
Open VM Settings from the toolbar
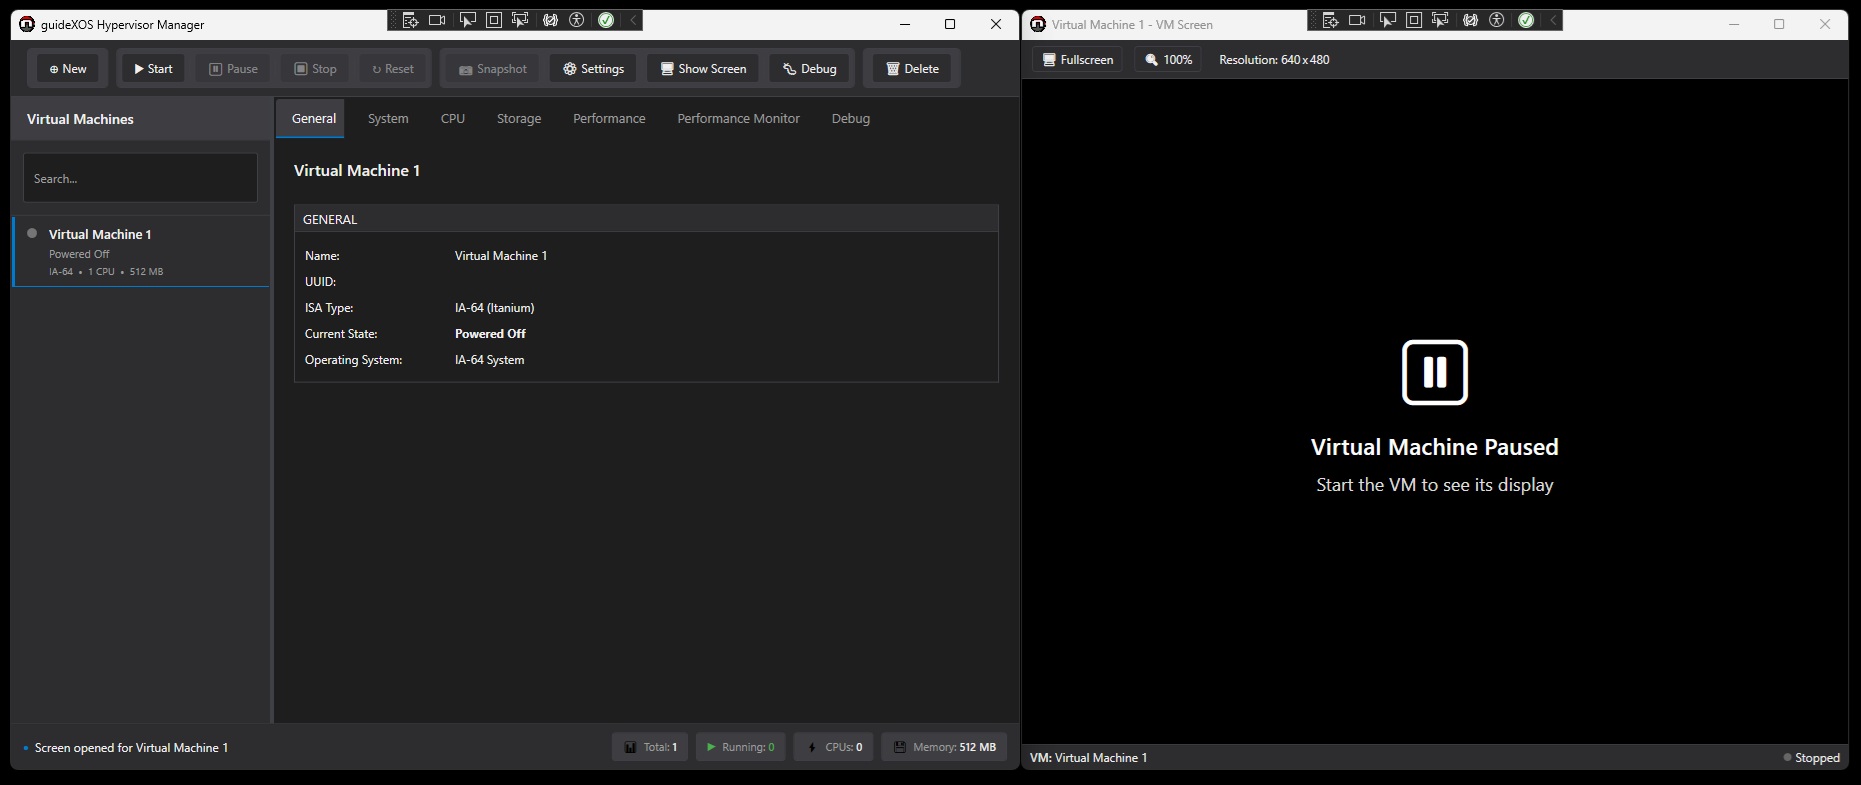tap(593, 69)
